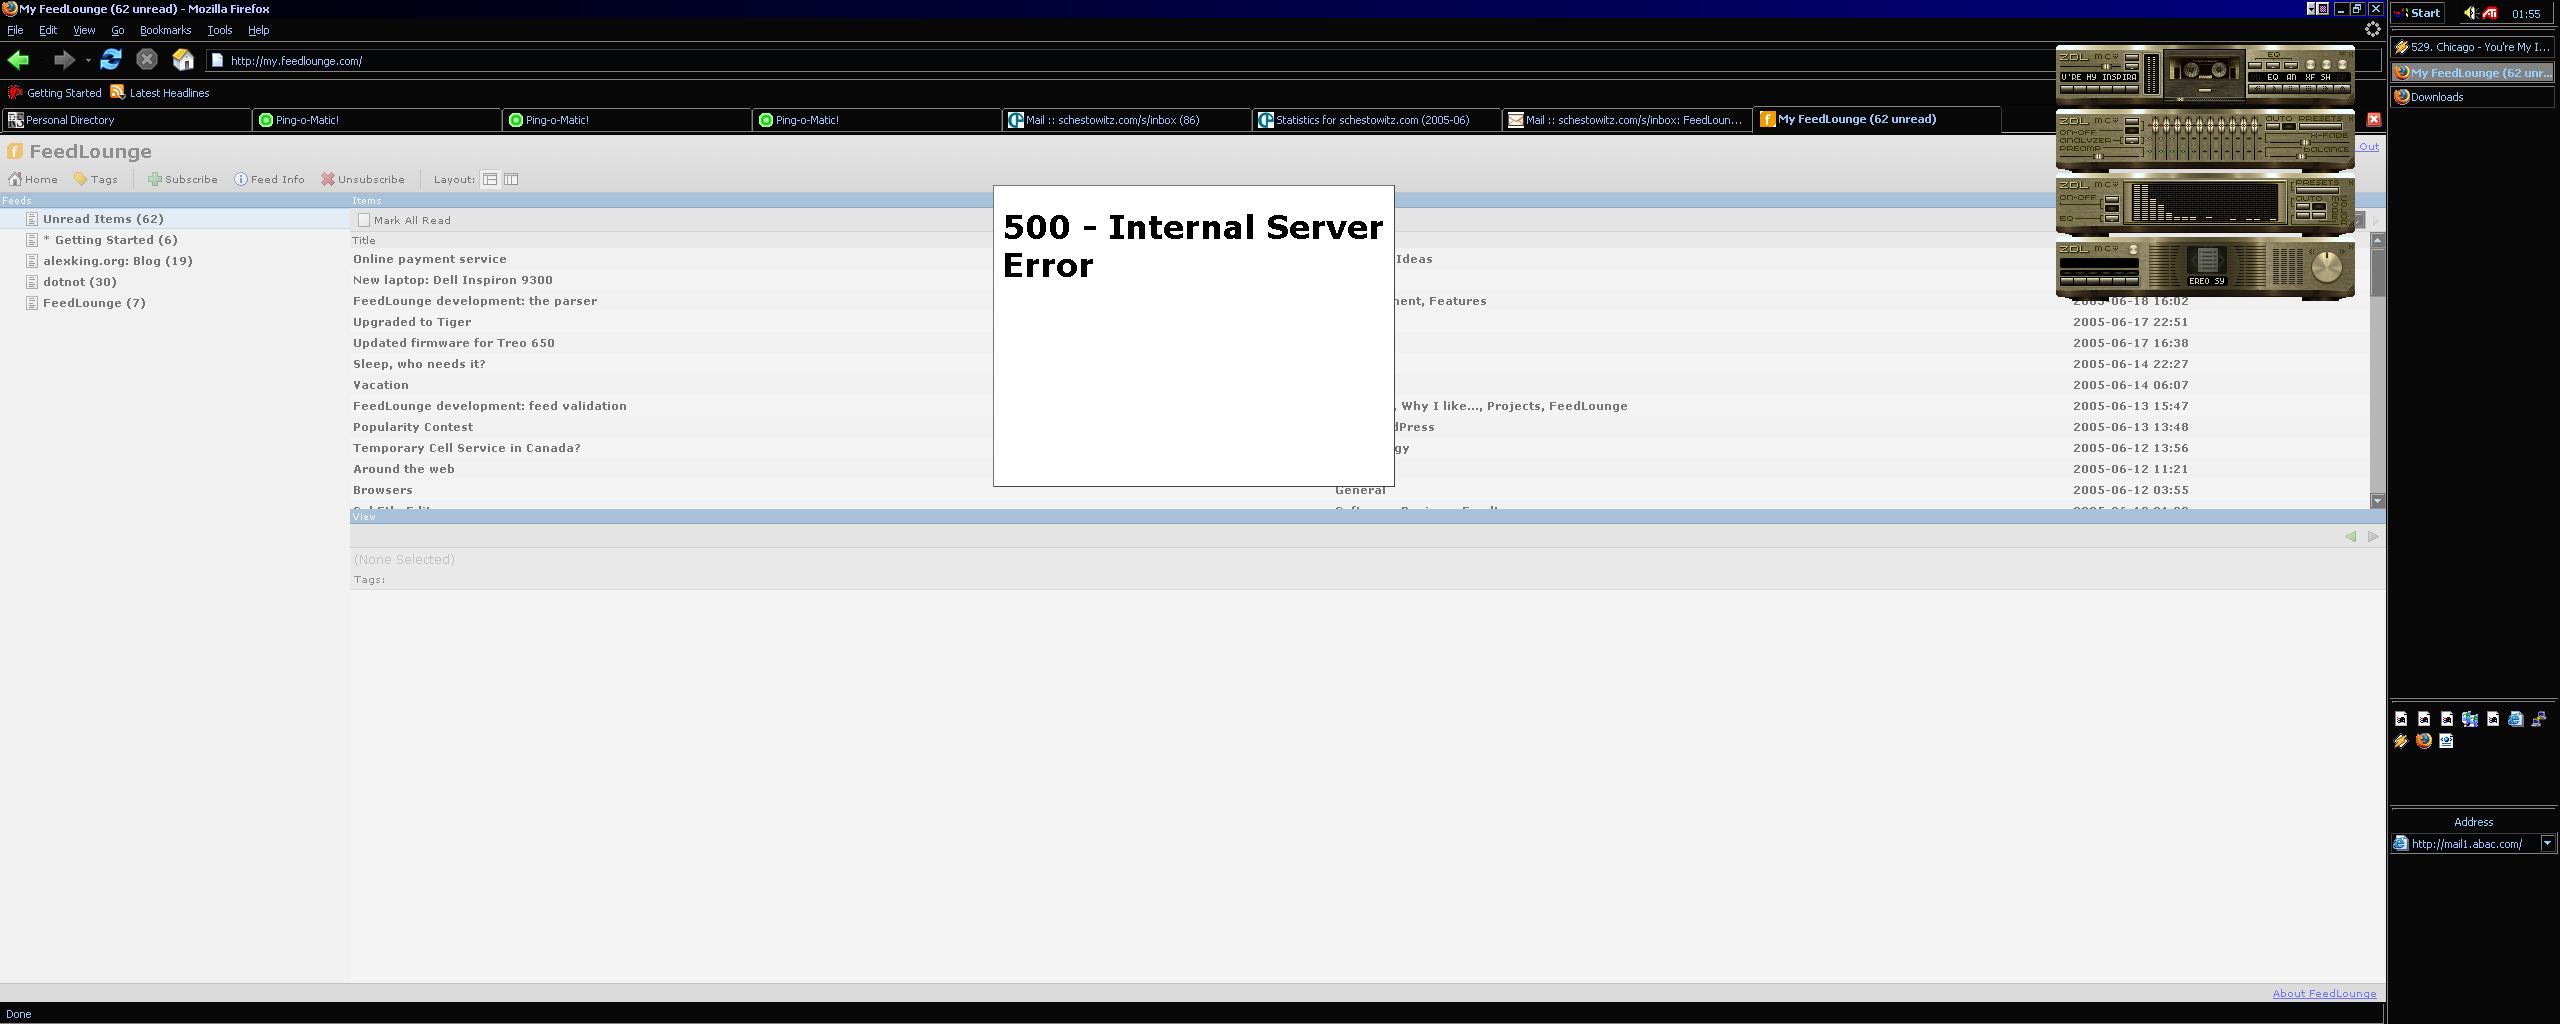Toggle the ANALYZER button in Winamp equalizer
This screenshot has height=1024, width=2560.
(2132, 140)
